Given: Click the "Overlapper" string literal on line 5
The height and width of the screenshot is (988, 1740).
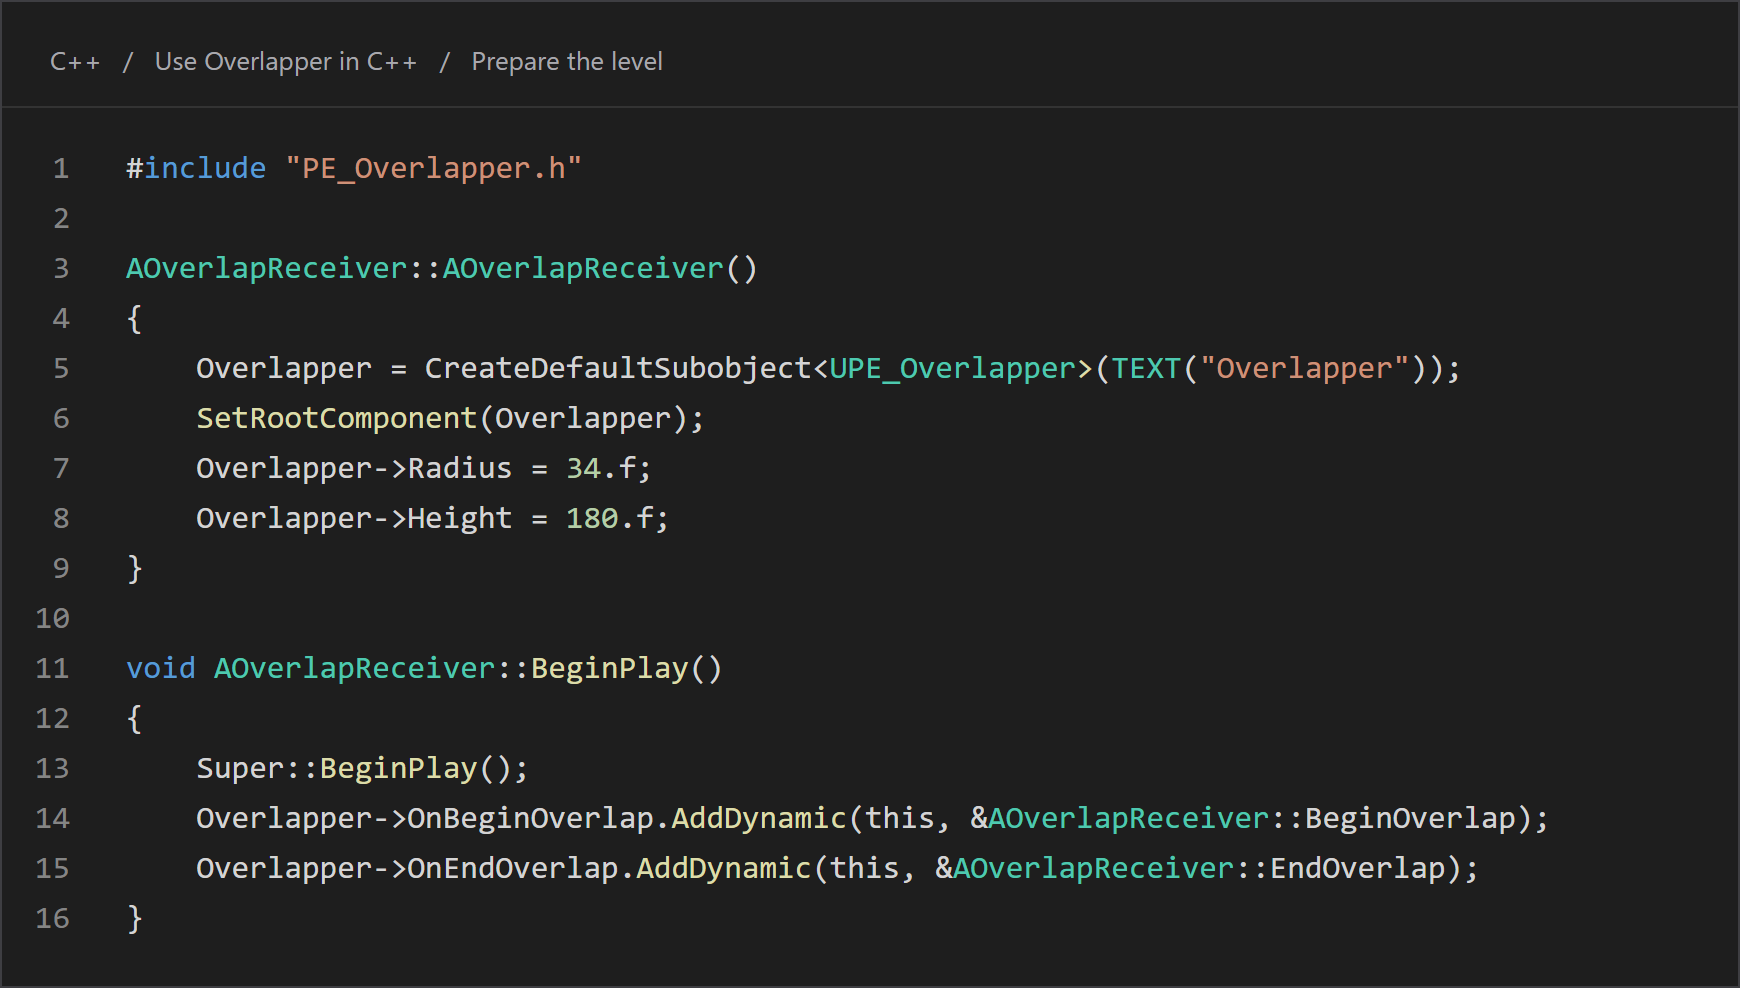Looking at the screenshot, I should click(1305, 368).
